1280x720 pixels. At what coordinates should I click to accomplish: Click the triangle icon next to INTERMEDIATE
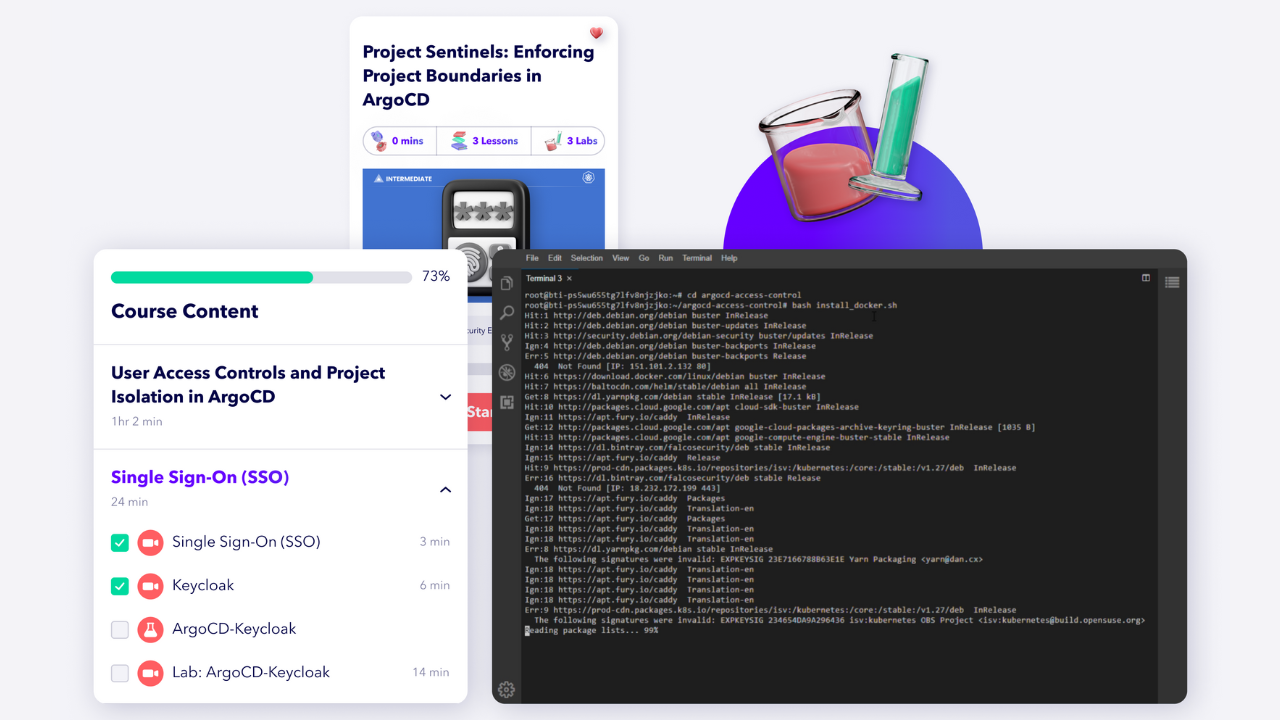(x=379, y=179)
